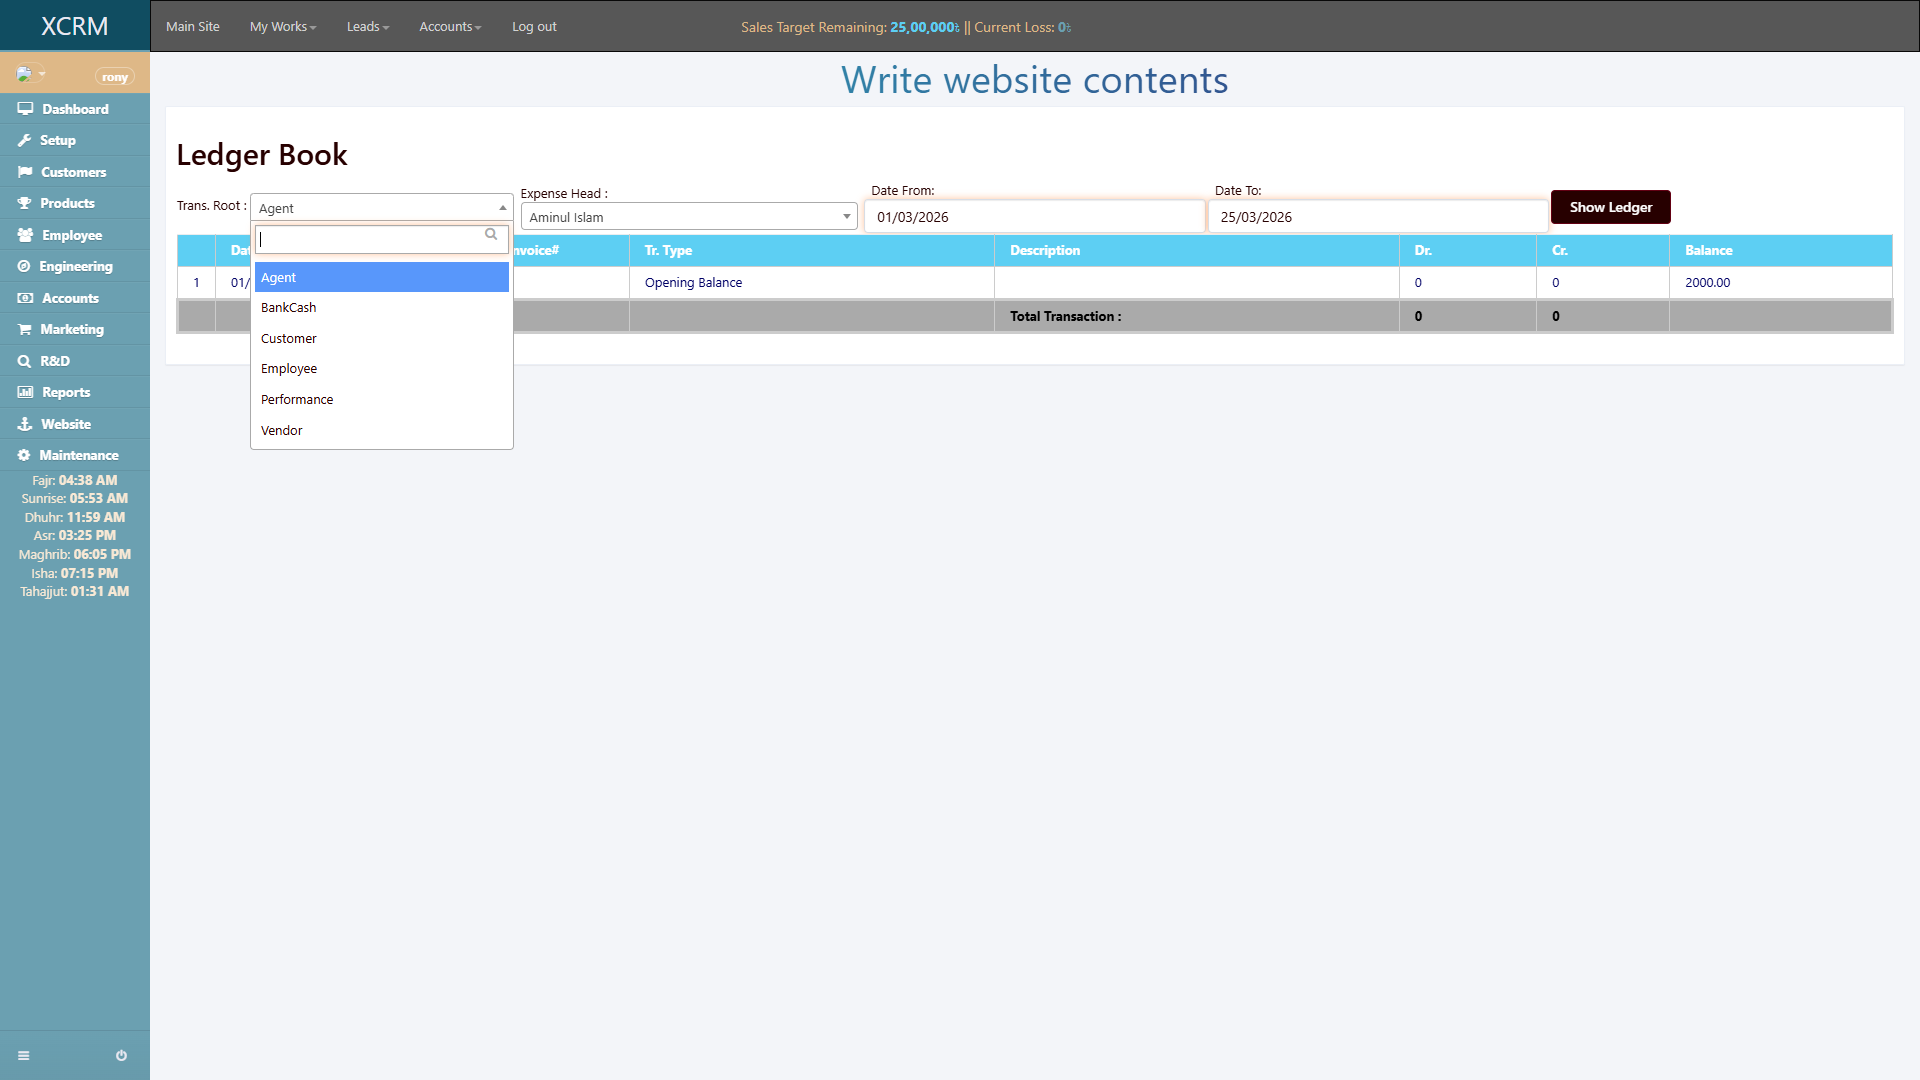The width and height of the screenshot is (1920, 1080).
Task: Click the Show Ledger button
Action: point(1610,207)
